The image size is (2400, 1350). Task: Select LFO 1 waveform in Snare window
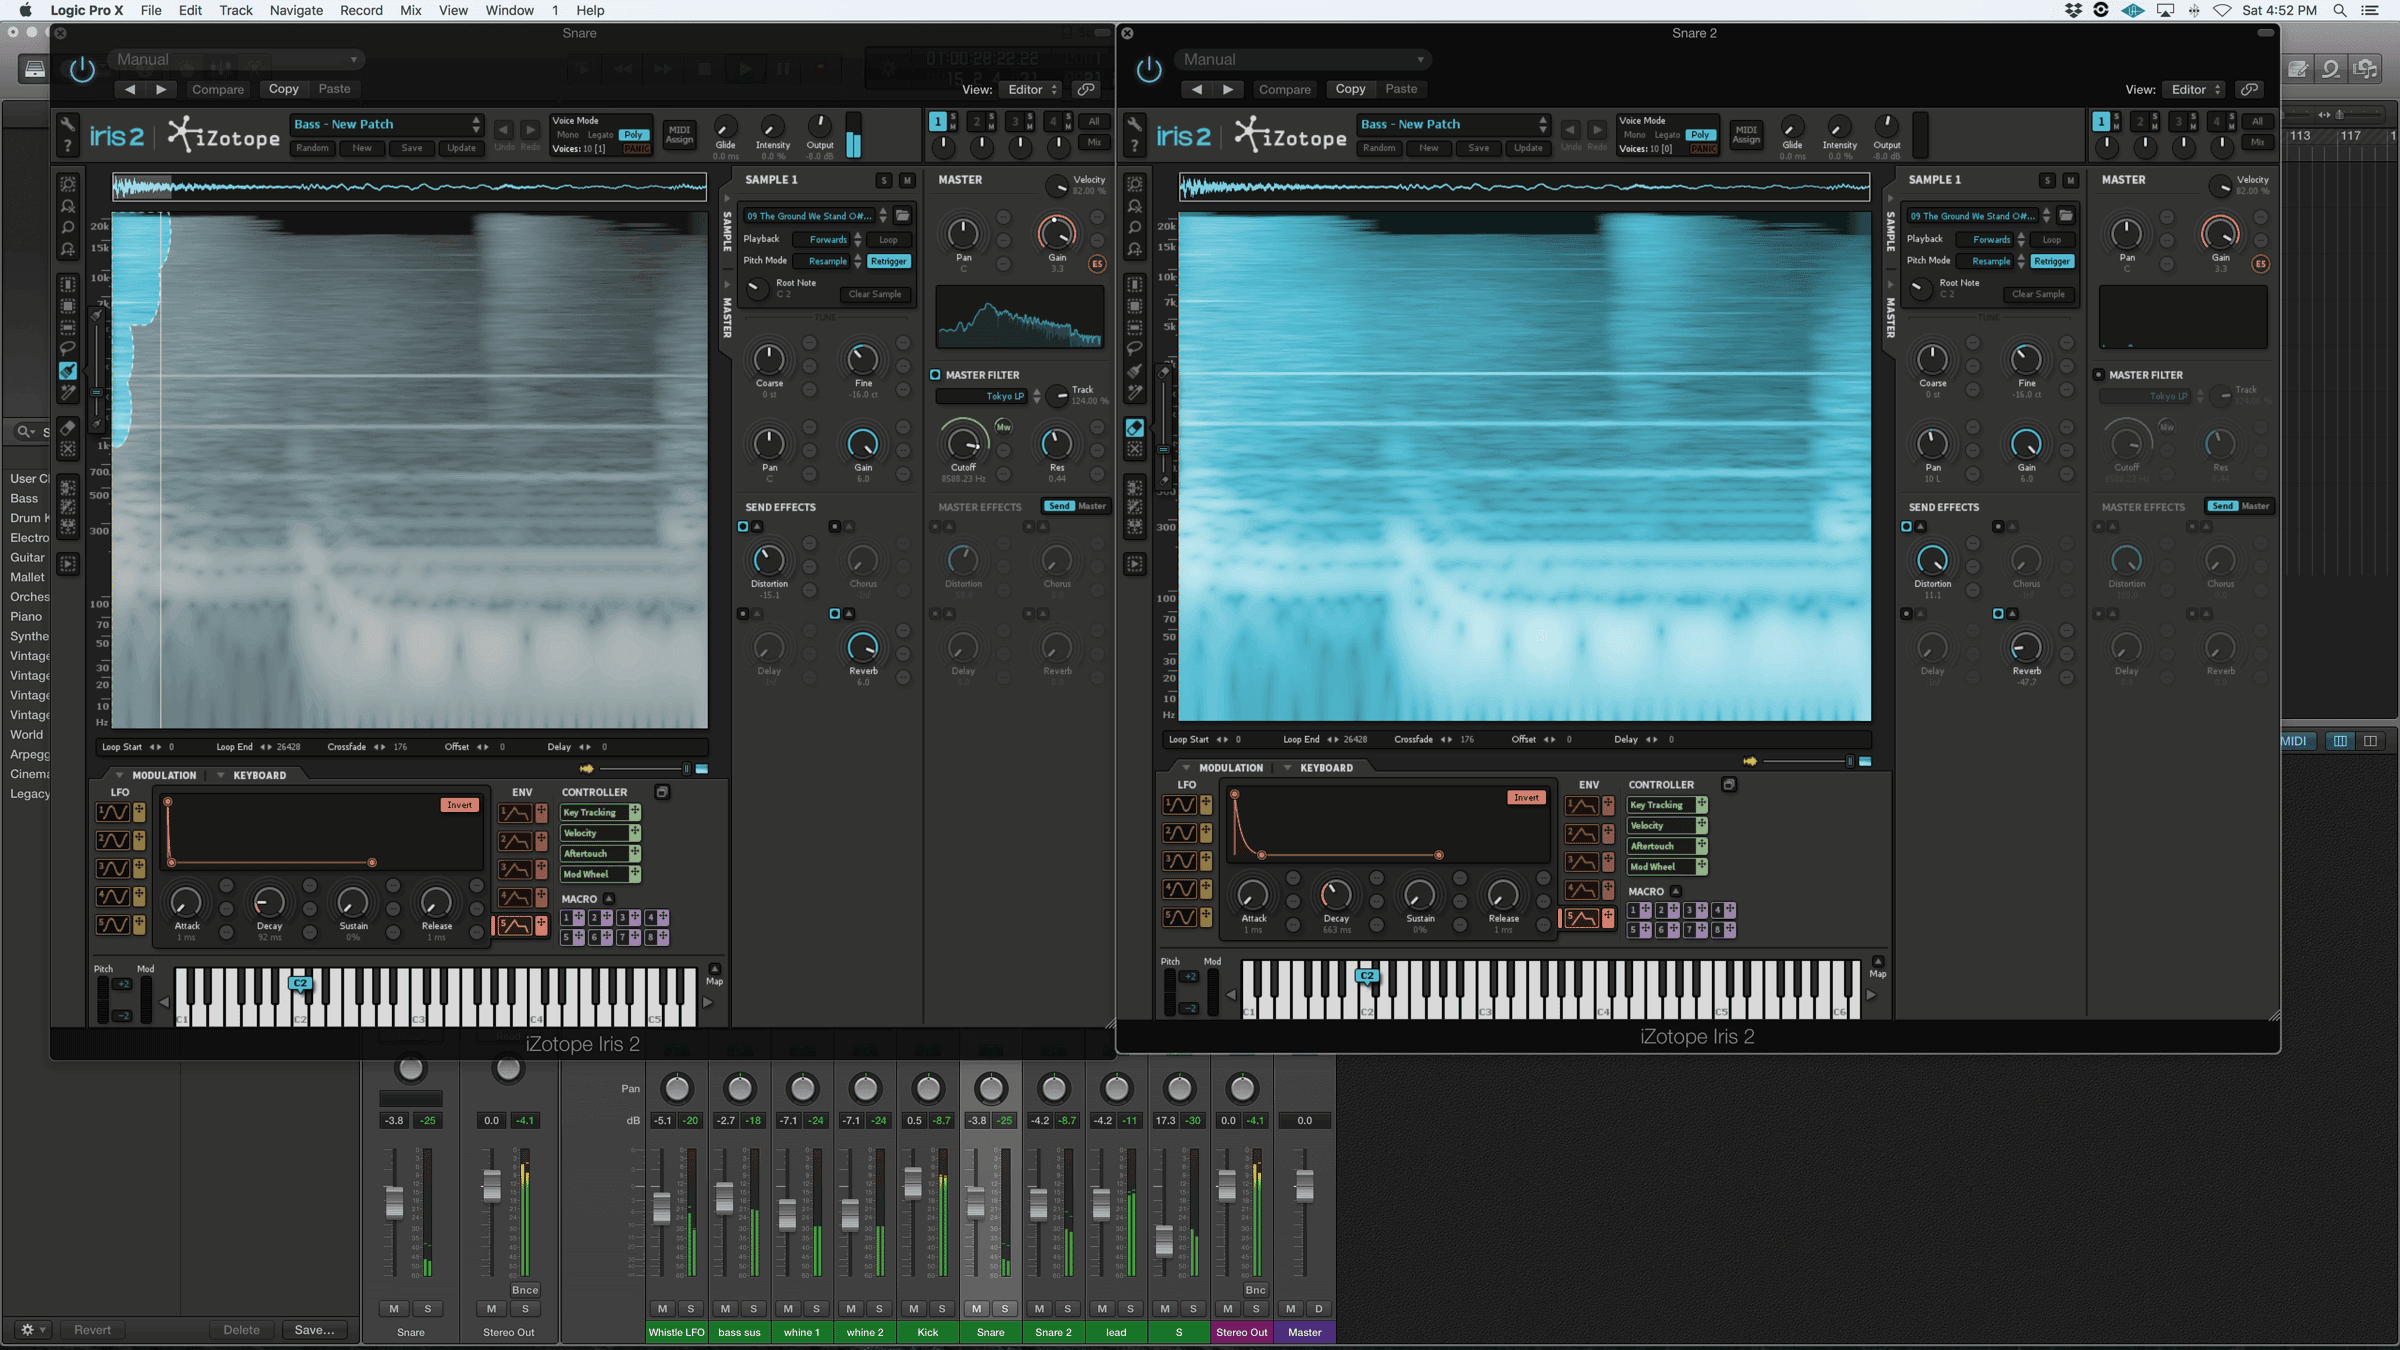click(112, 812)
